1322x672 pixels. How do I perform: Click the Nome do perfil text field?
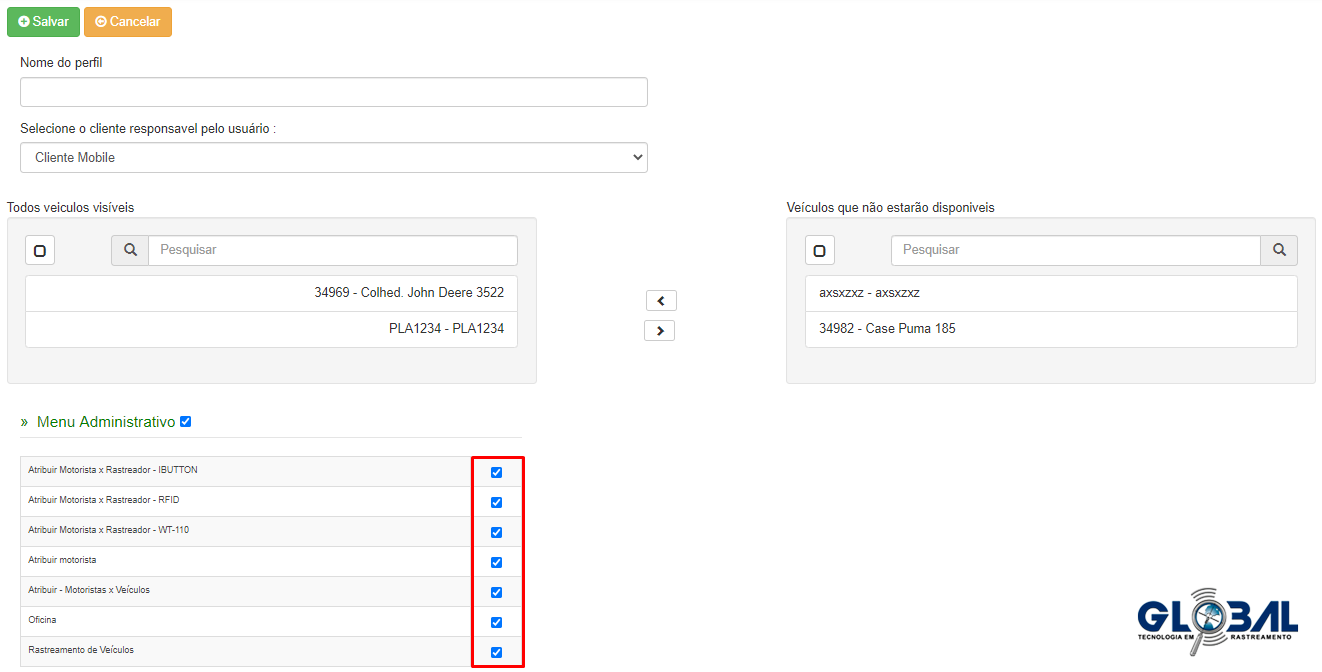tap(334, 92)
